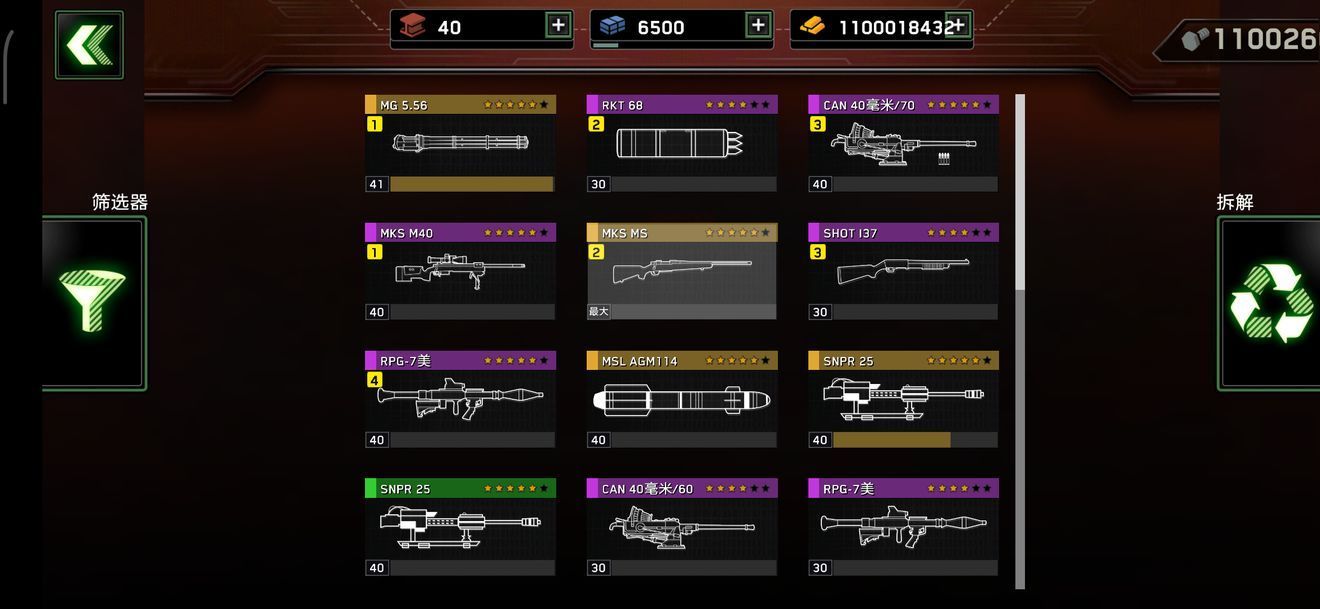The height and width of the screenshot is (609, 1320).
Task: Choose the CAN 40毫米/70 cannon
Action: (903, 144)
